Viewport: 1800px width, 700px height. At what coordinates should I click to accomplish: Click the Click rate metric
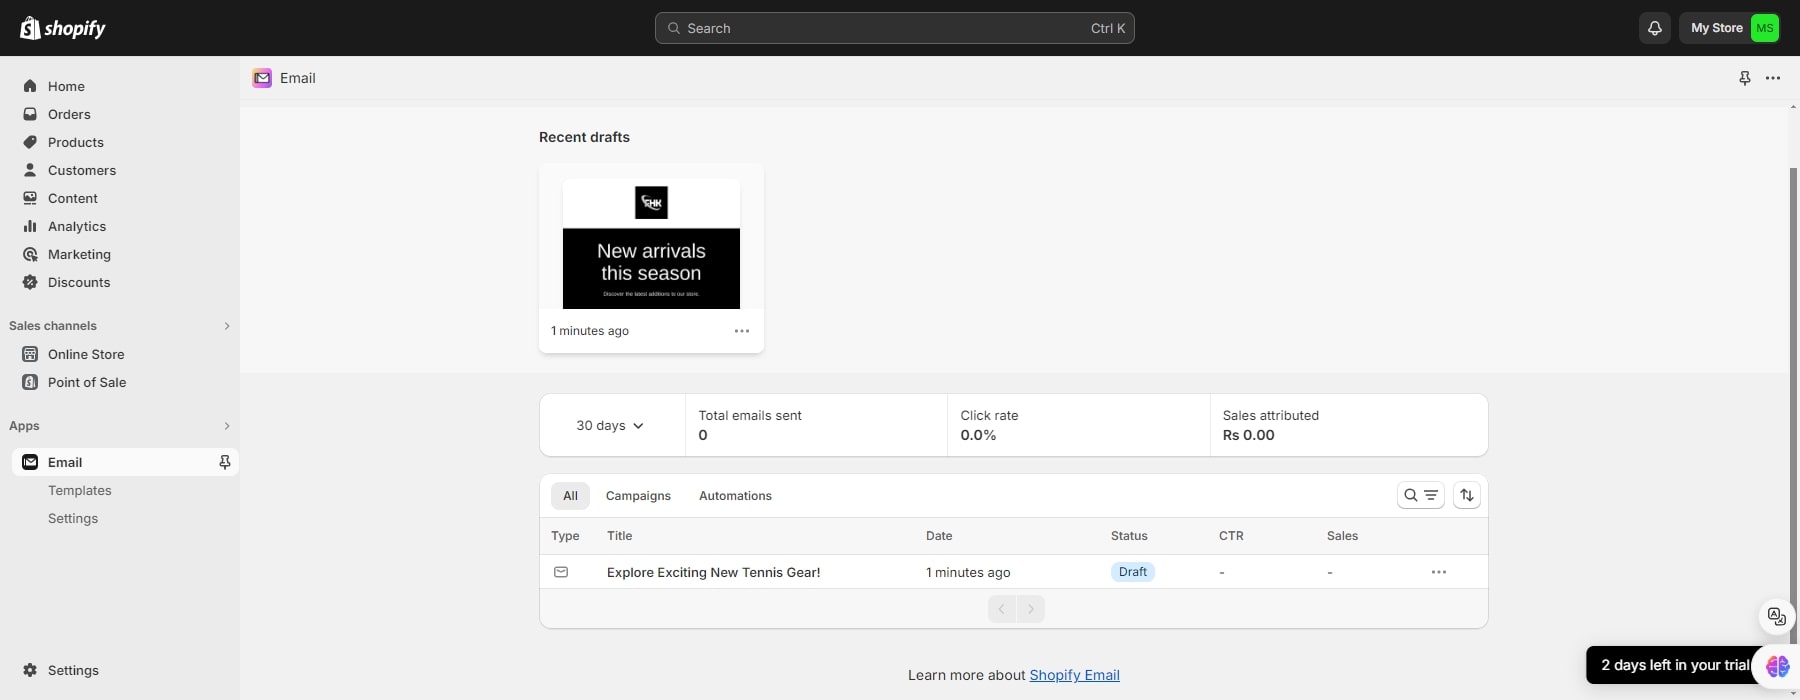click(1078, 425)
